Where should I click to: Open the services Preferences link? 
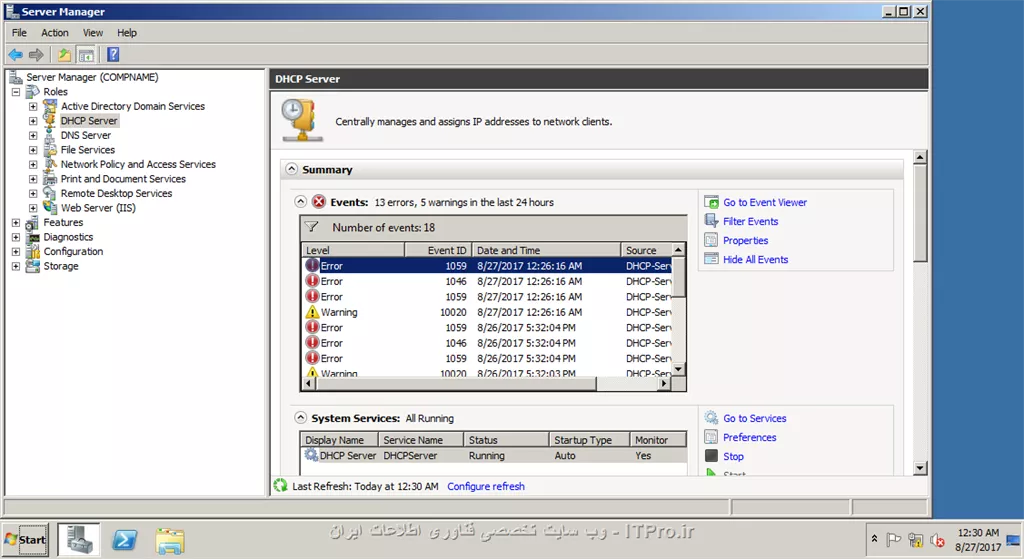[749, 437]
